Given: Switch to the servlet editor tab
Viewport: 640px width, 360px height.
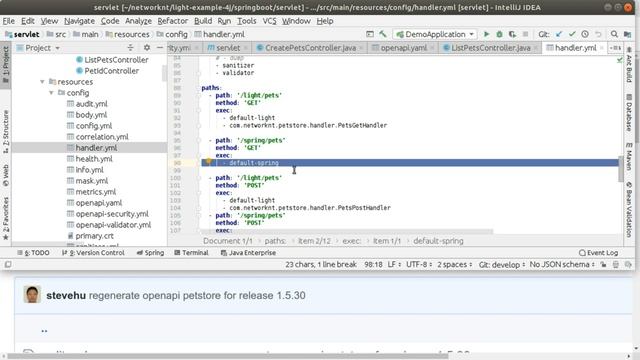Looking at the screenshot, I should click(x=228, y=48).
